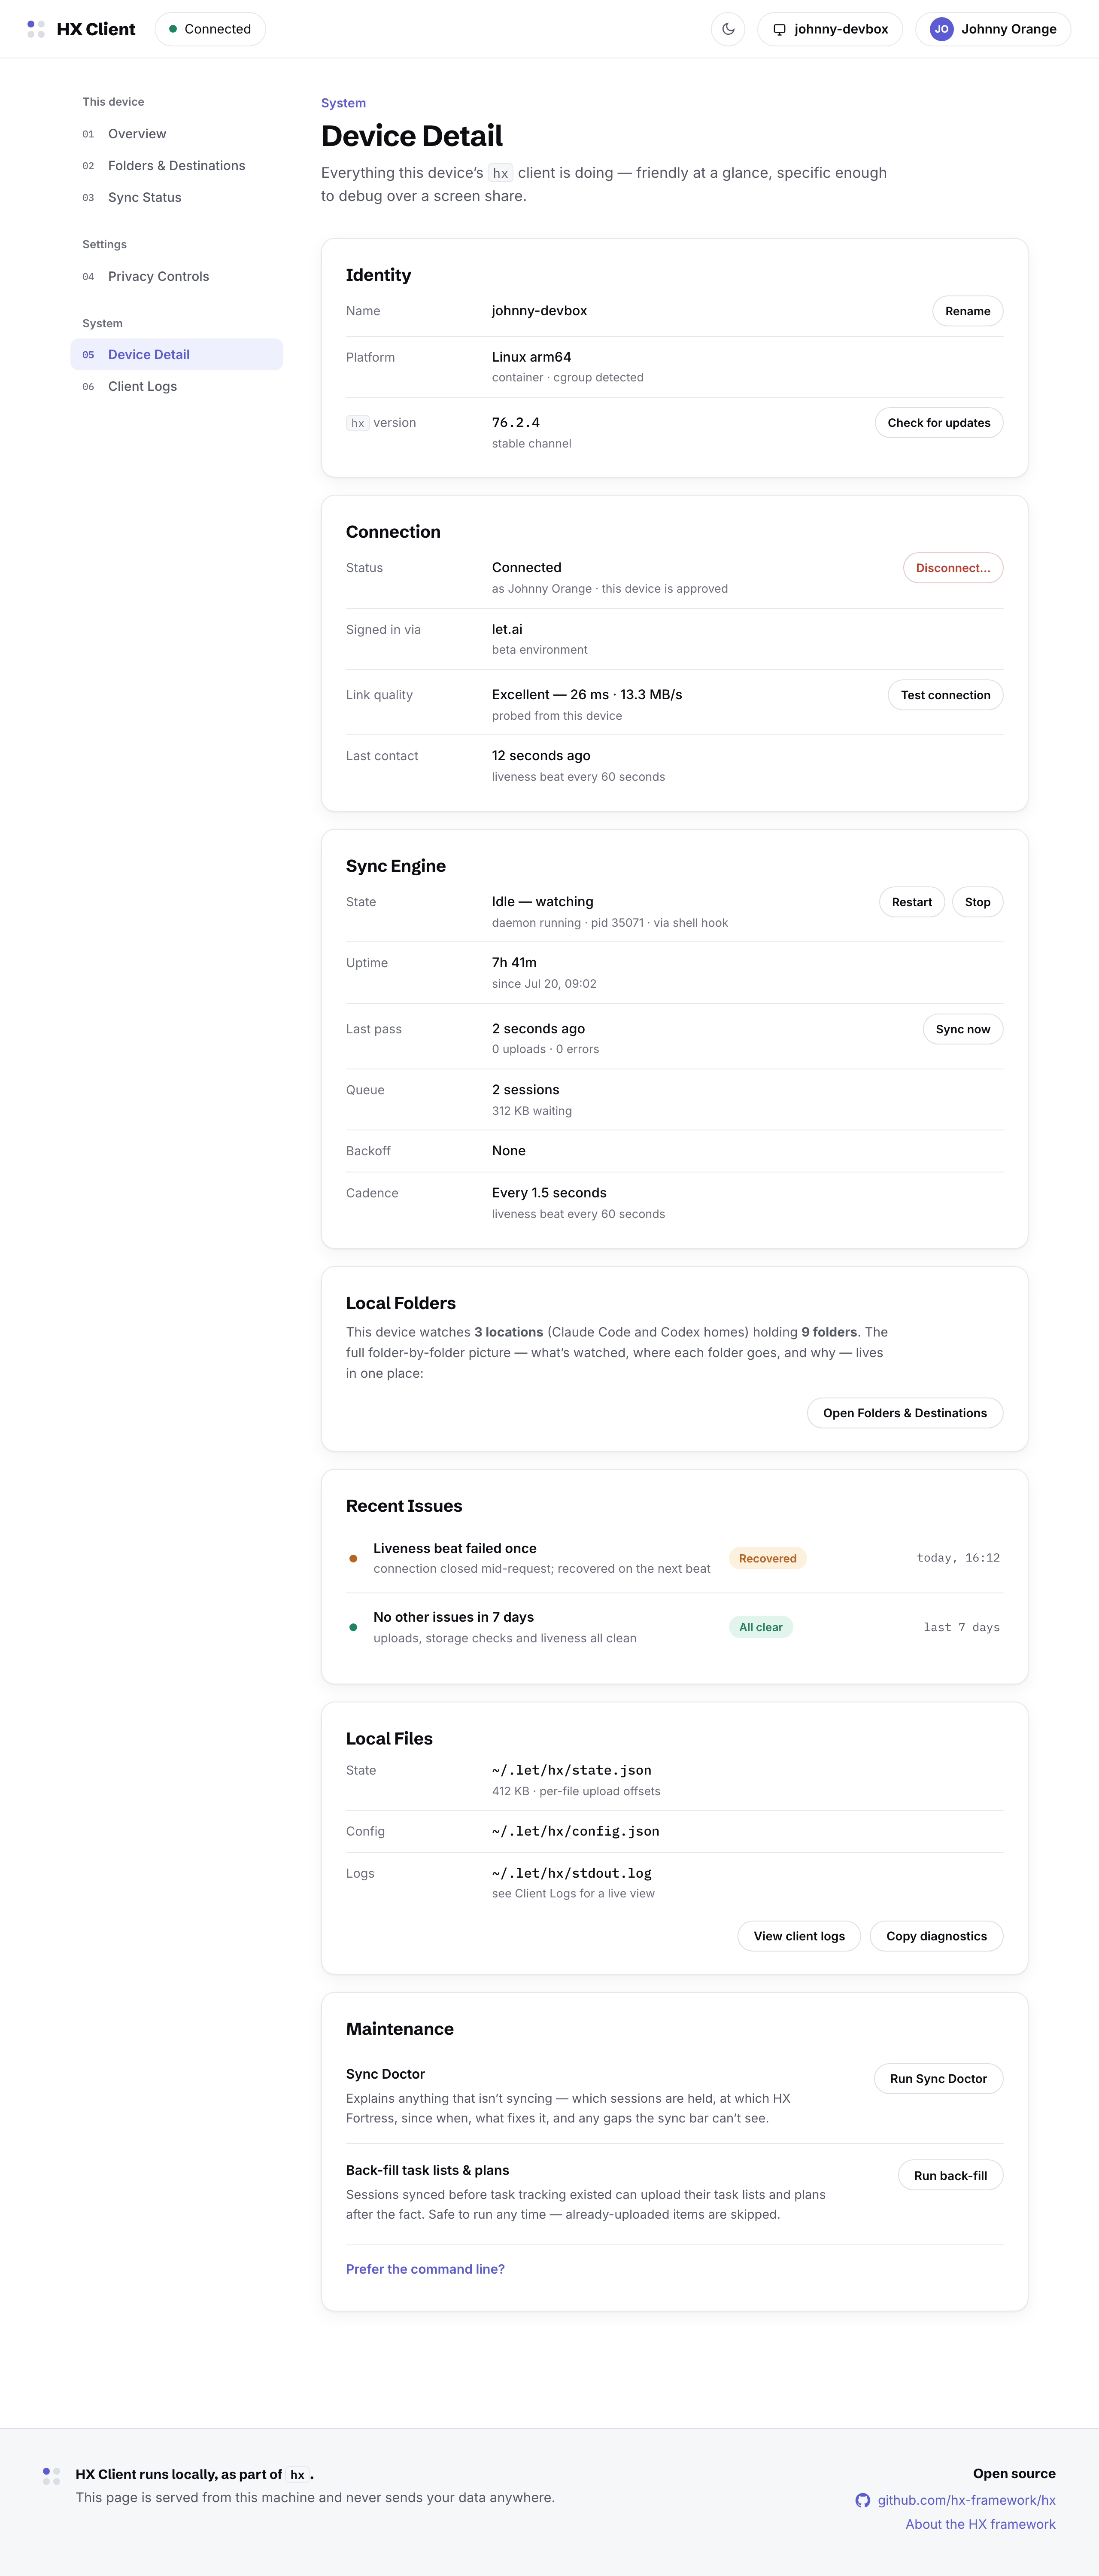Select the ~/.let/hx/stdout.log path
Image resolution: width=1099 pixels, height=2576 pixels.
571,1873
